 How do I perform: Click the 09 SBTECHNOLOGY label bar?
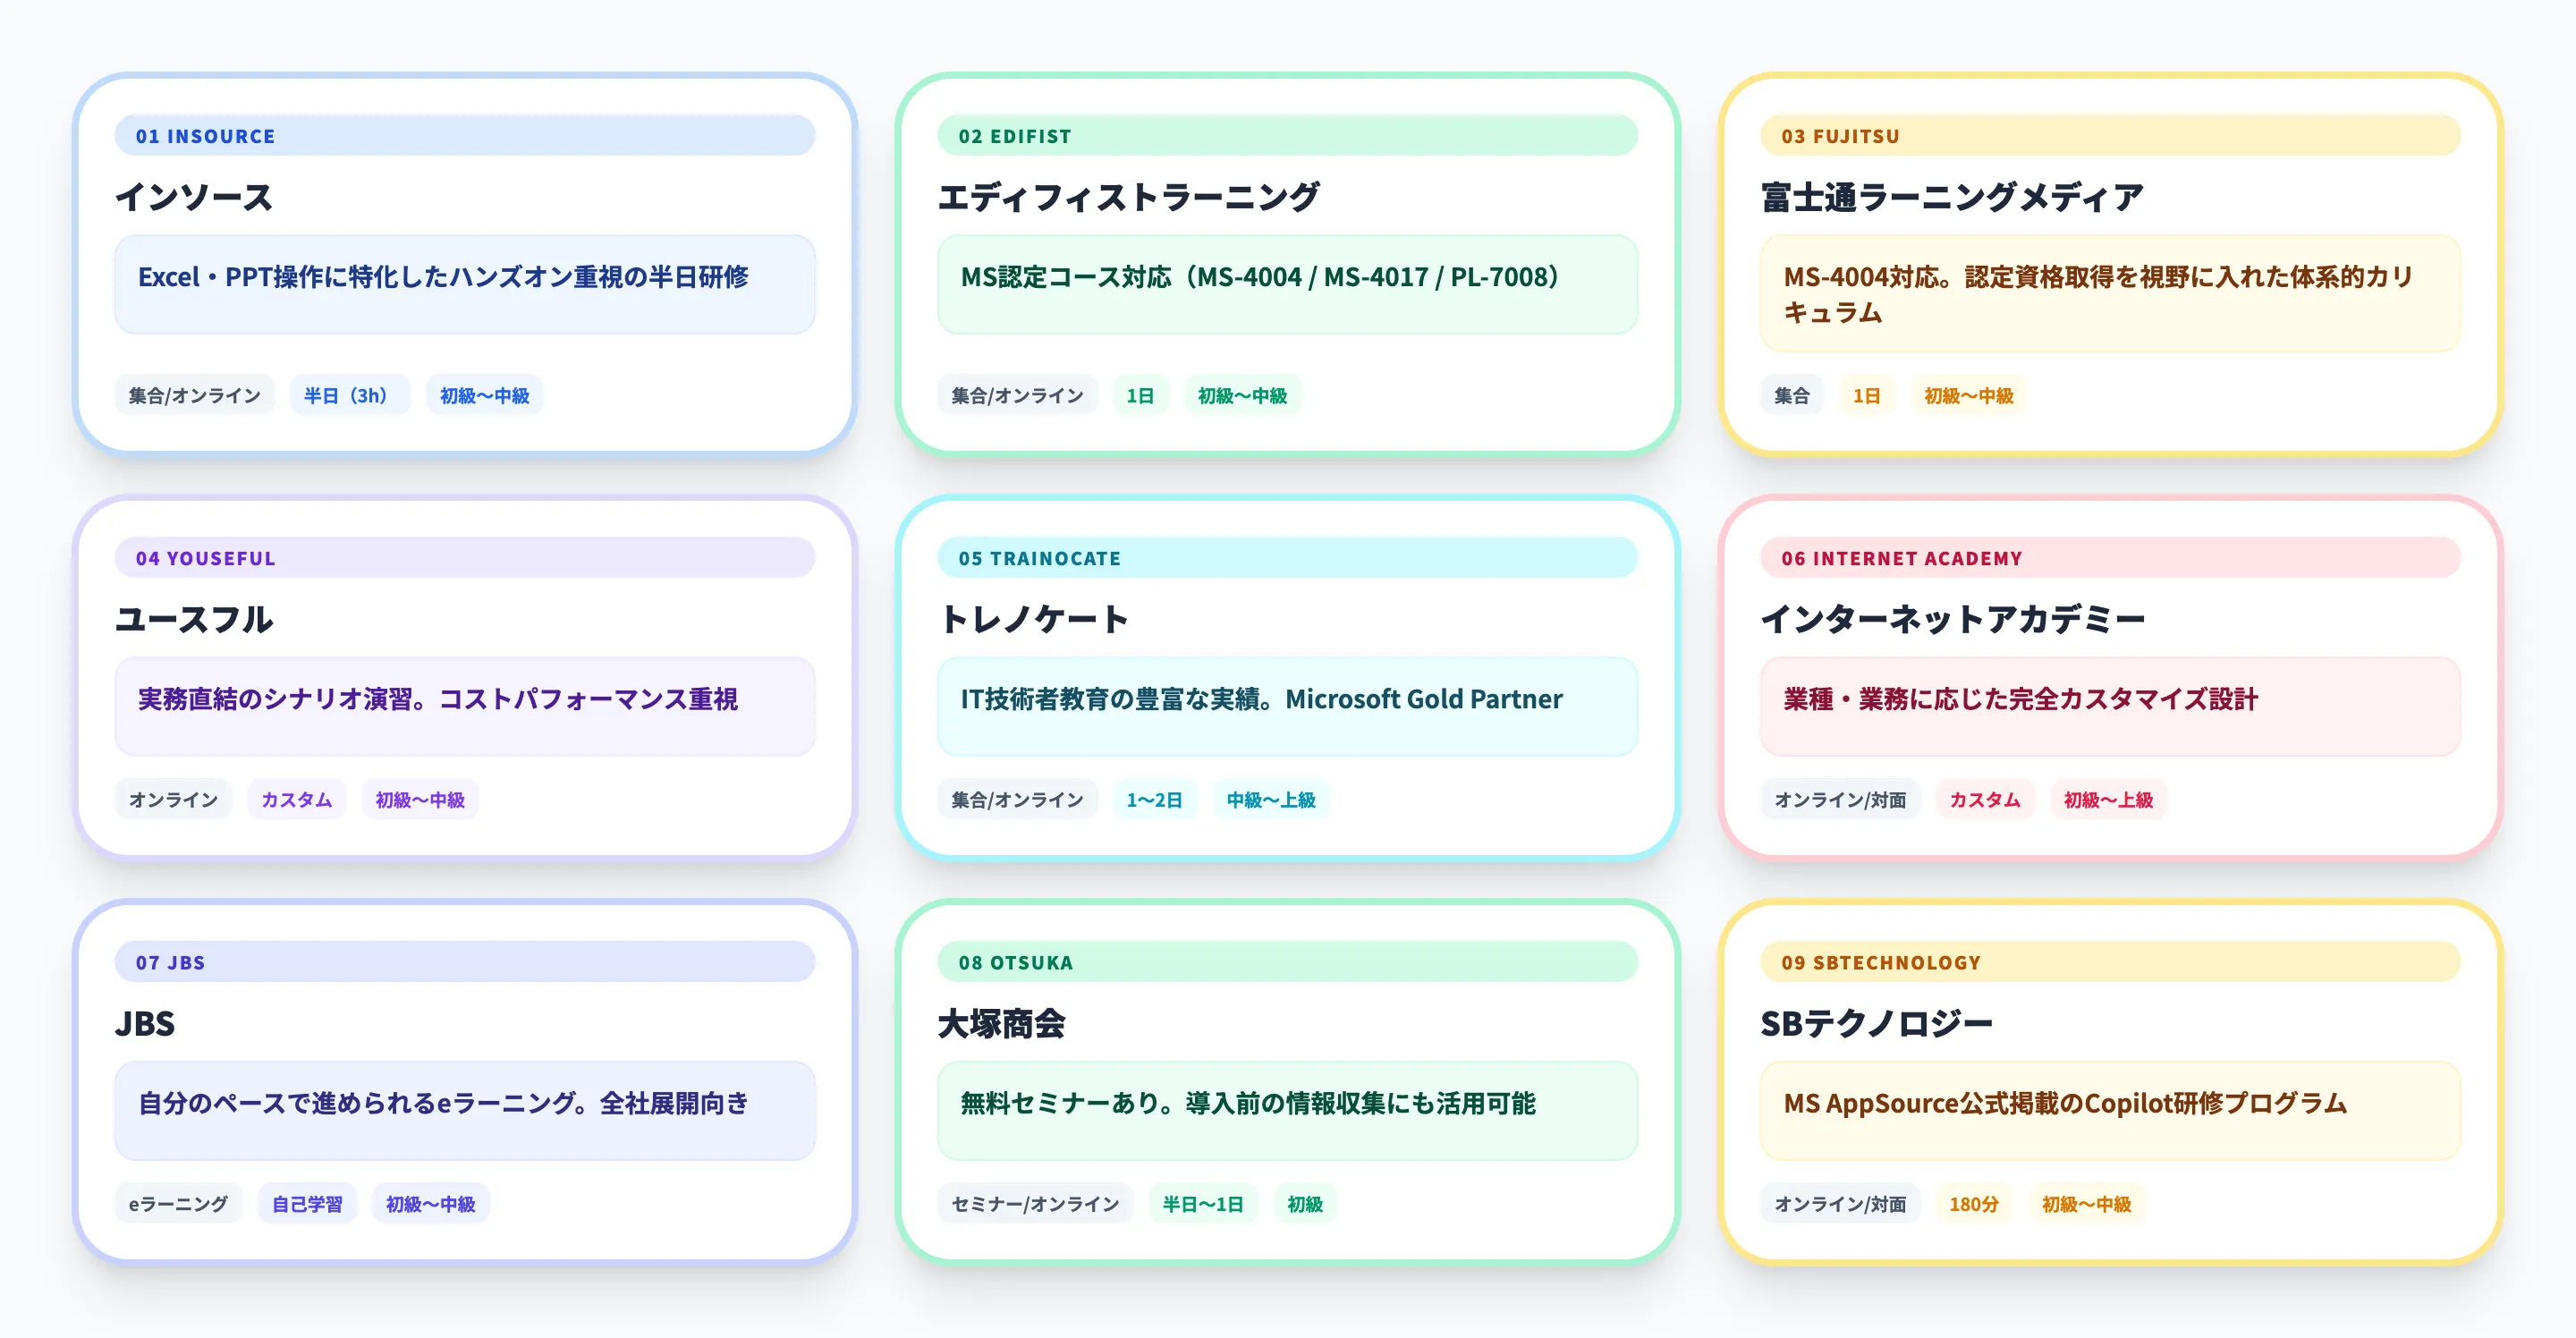[2110, 962]
